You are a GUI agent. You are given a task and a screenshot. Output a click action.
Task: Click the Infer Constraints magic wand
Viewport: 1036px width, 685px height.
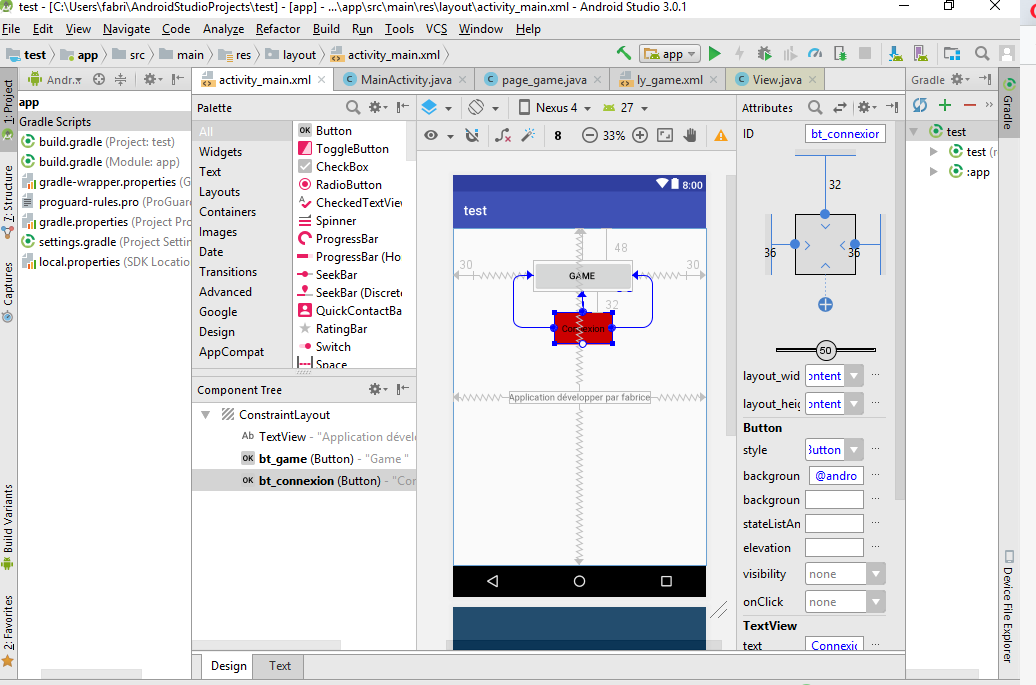coord(529,135)
